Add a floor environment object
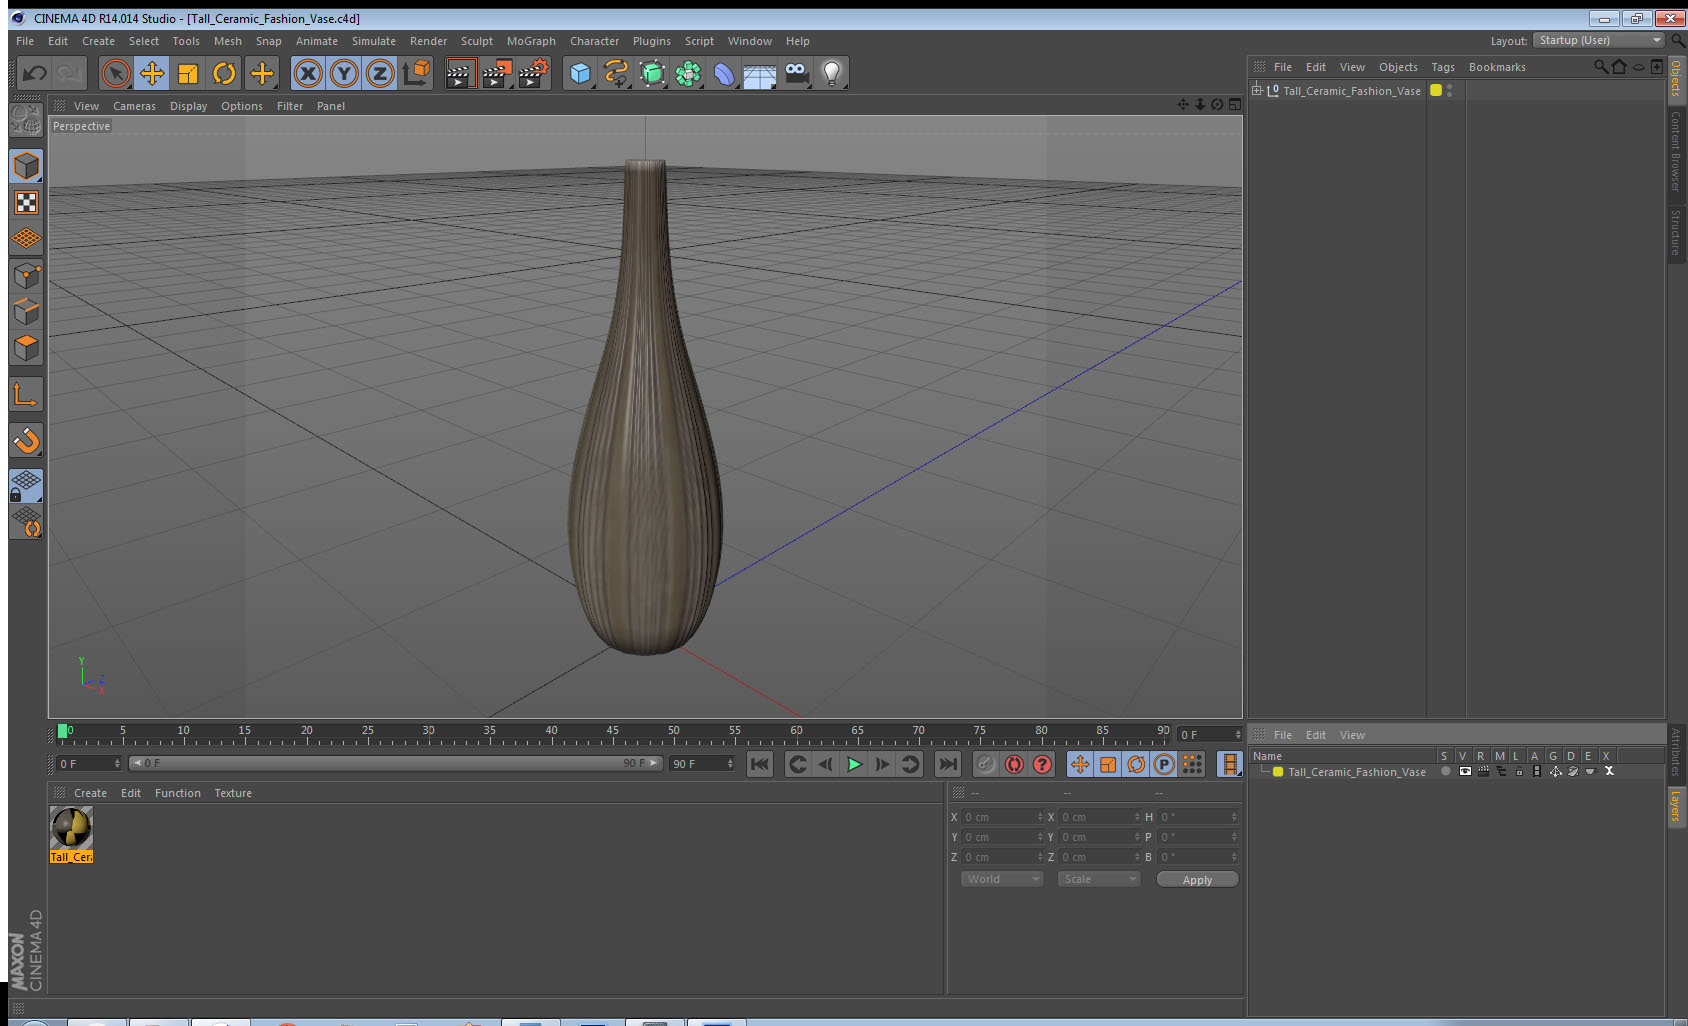The image size is (1688, 1026). pyautogui.click(x=760, y=73)
